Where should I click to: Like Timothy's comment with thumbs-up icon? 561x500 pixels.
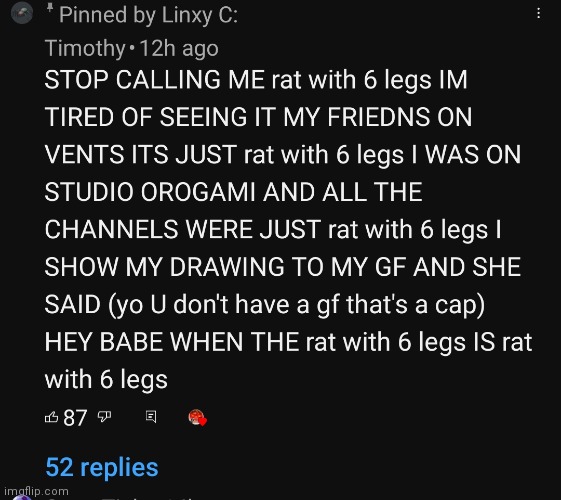[x=52, y=417]
